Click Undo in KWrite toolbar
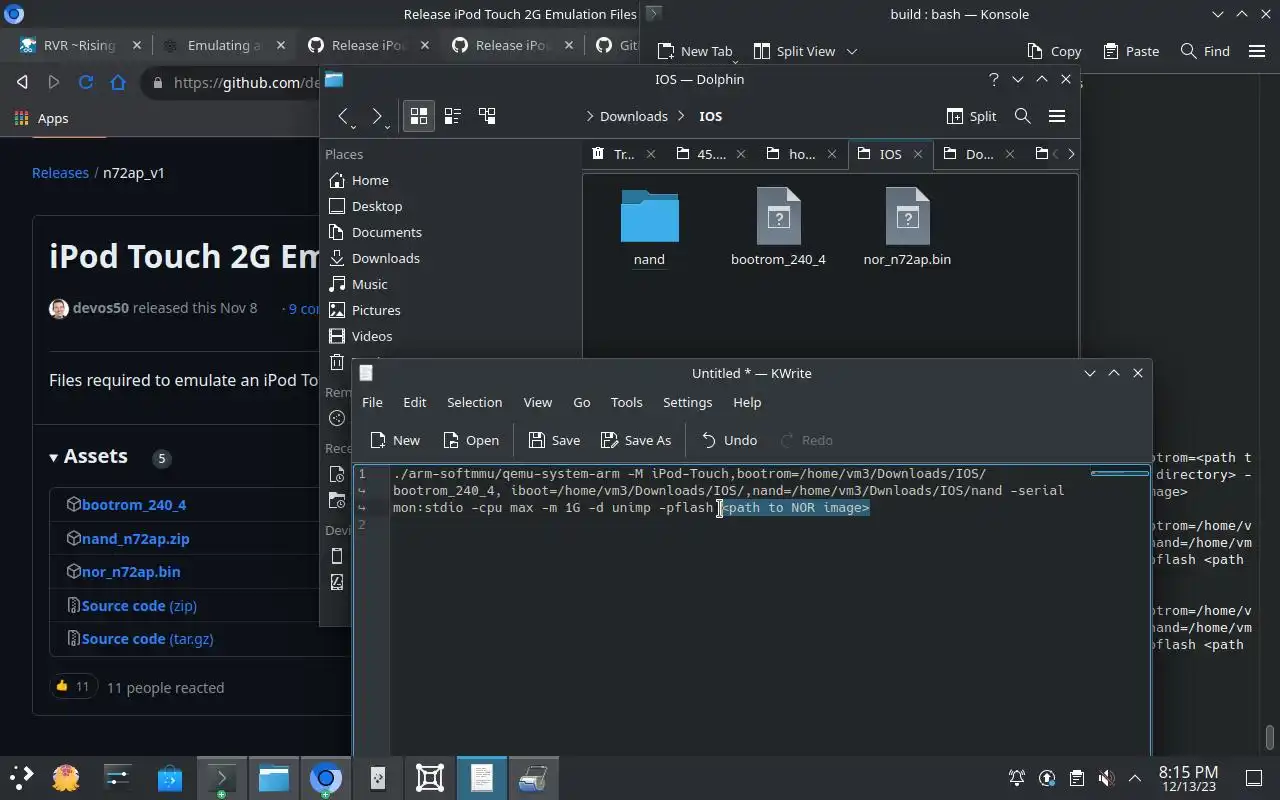The image size is (1280, 800). pos(729,440)
